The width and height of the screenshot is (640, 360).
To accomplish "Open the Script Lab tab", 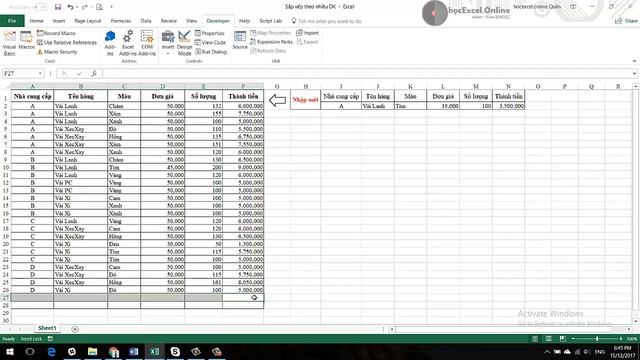I will click(271, 21).
